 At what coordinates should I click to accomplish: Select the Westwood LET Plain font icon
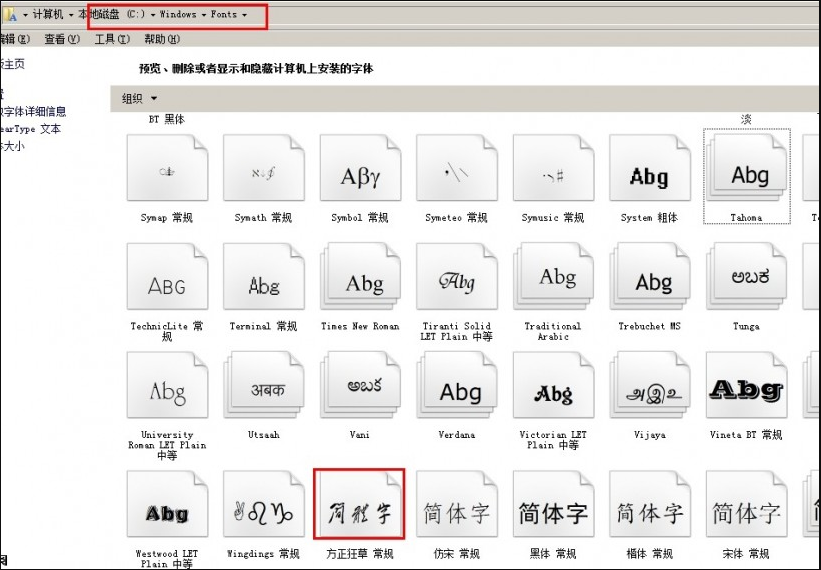tap(167, 504)
